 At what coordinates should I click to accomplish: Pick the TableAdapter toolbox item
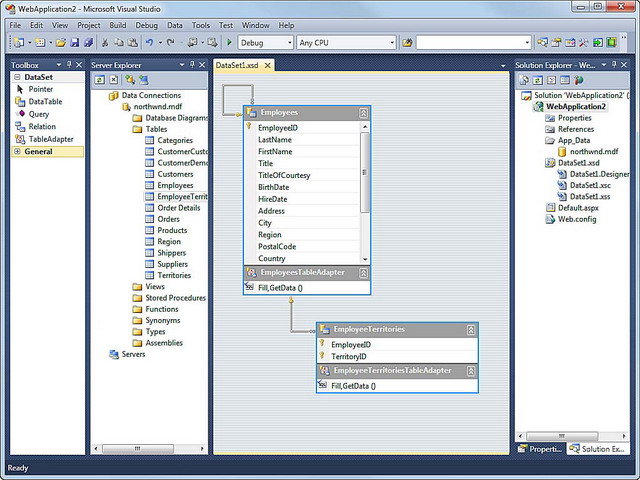point(44,139)
